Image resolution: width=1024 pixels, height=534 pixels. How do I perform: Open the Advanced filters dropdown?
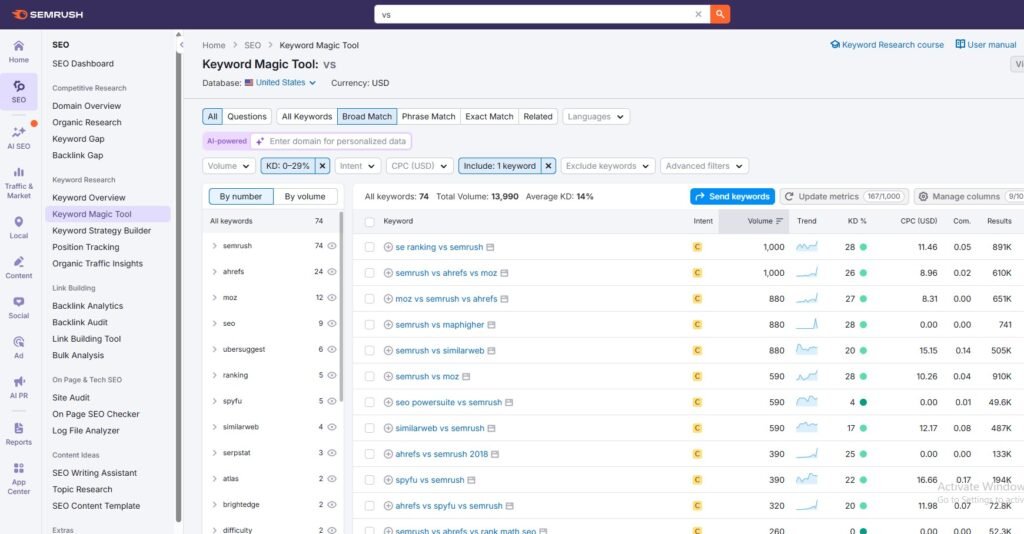(704, 166)
